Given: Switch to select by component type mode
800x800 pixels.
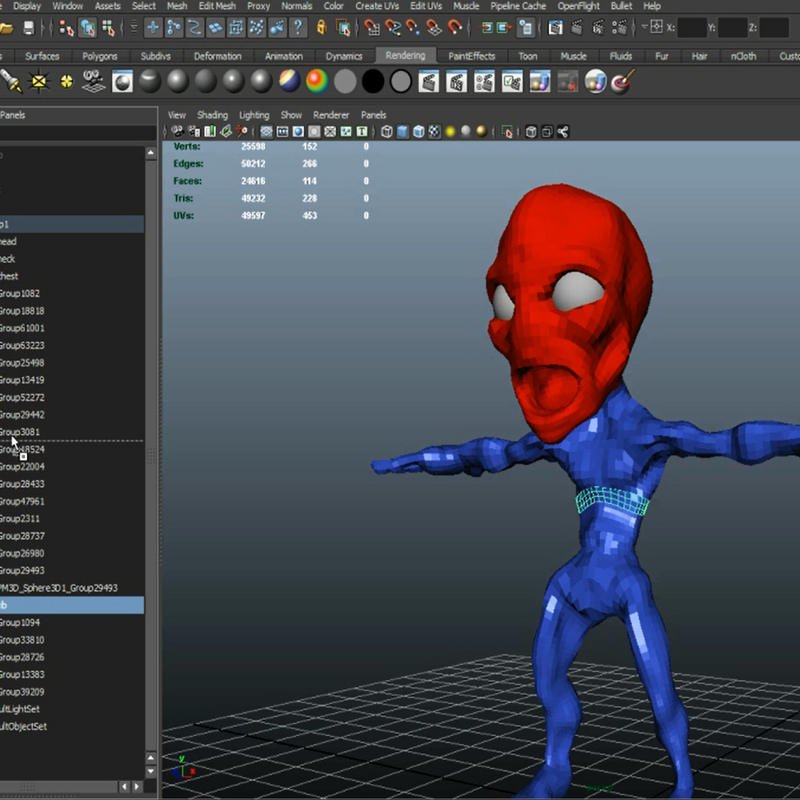Looking at the screenshot, I should point(108,28).
